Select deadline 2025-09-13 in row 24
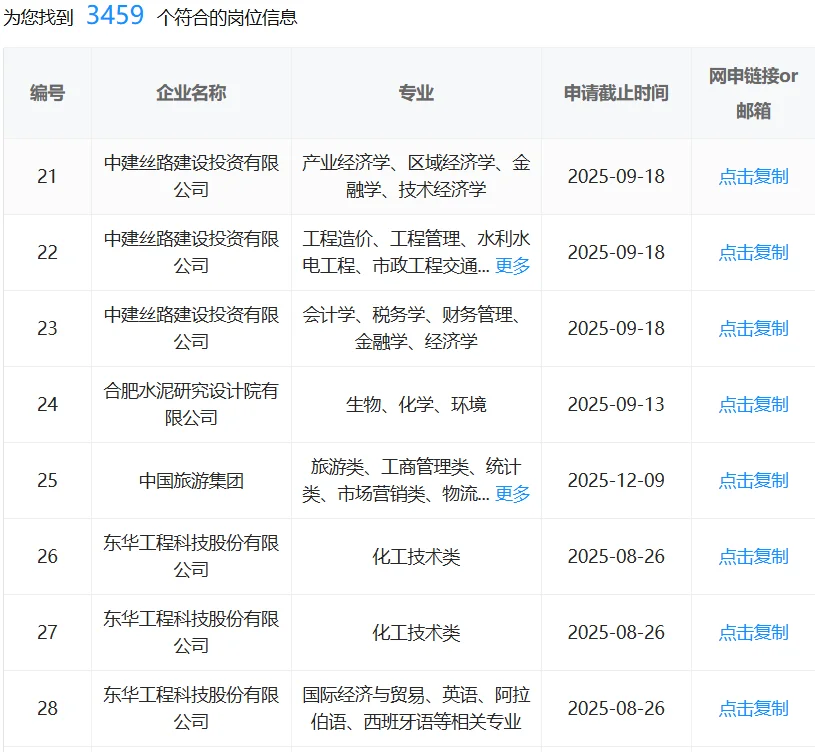Image resolution: width=815 pixels, height=752 pixels. coord(616,404)
